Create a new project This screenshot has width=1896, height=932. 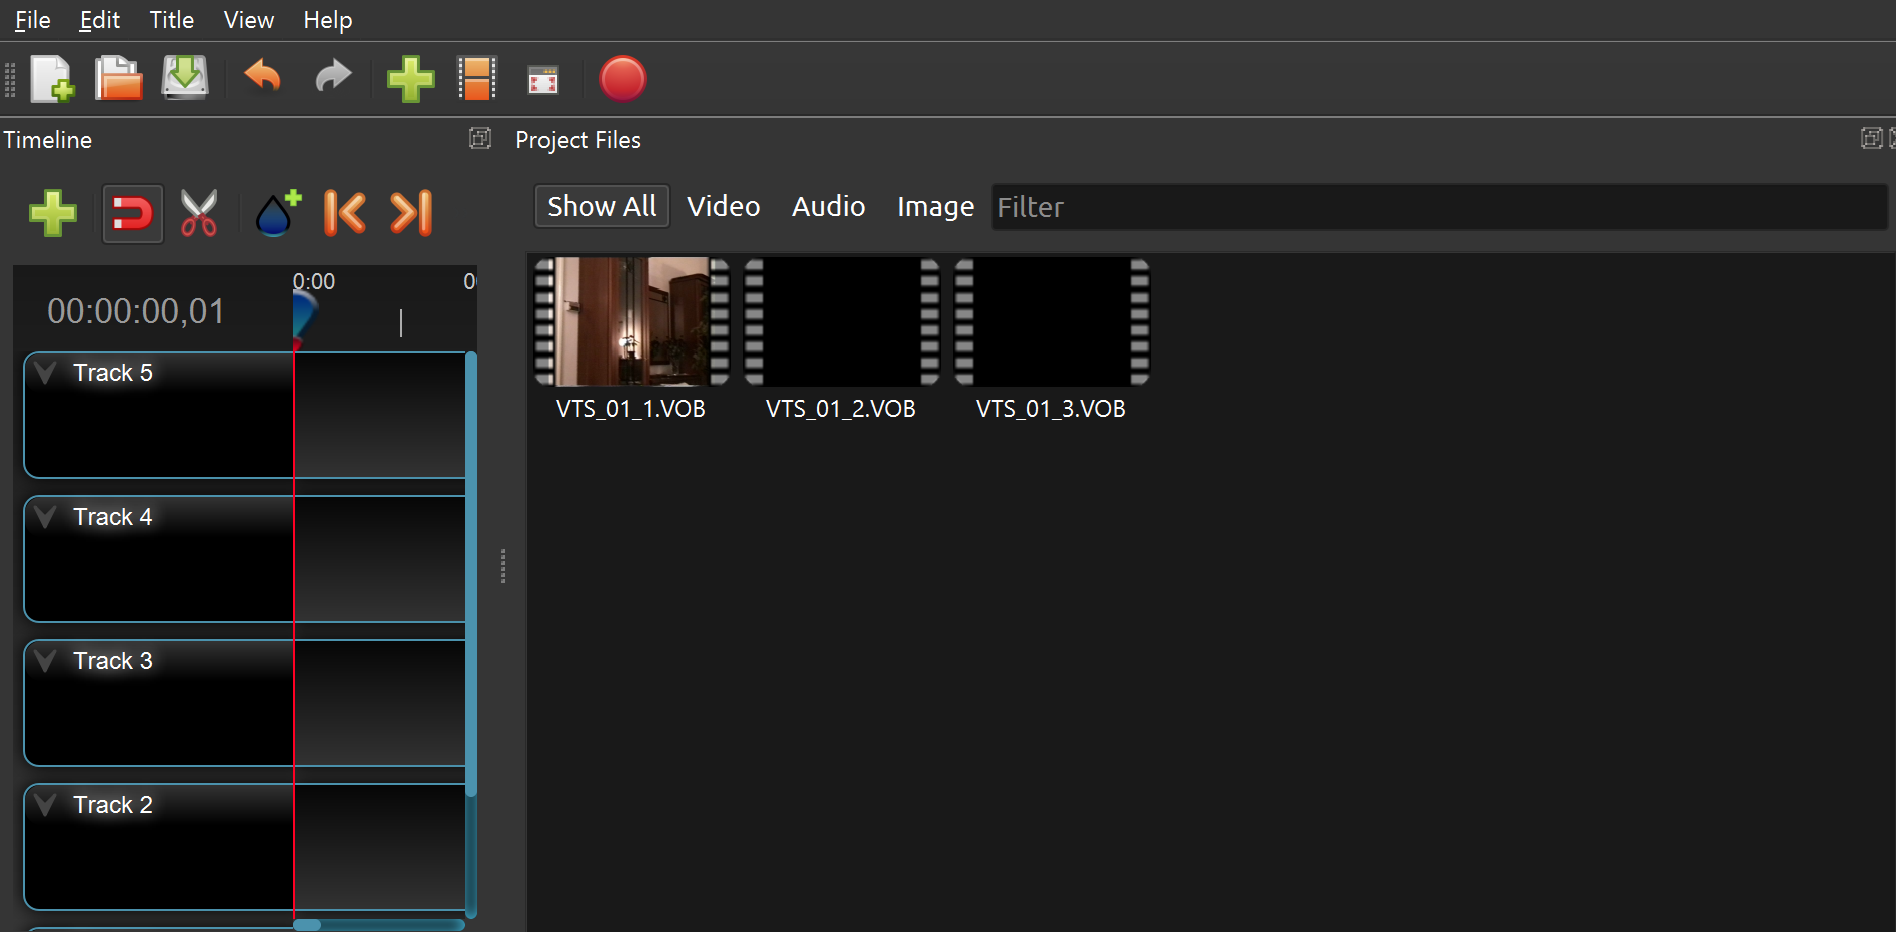(x=52, y=78)
